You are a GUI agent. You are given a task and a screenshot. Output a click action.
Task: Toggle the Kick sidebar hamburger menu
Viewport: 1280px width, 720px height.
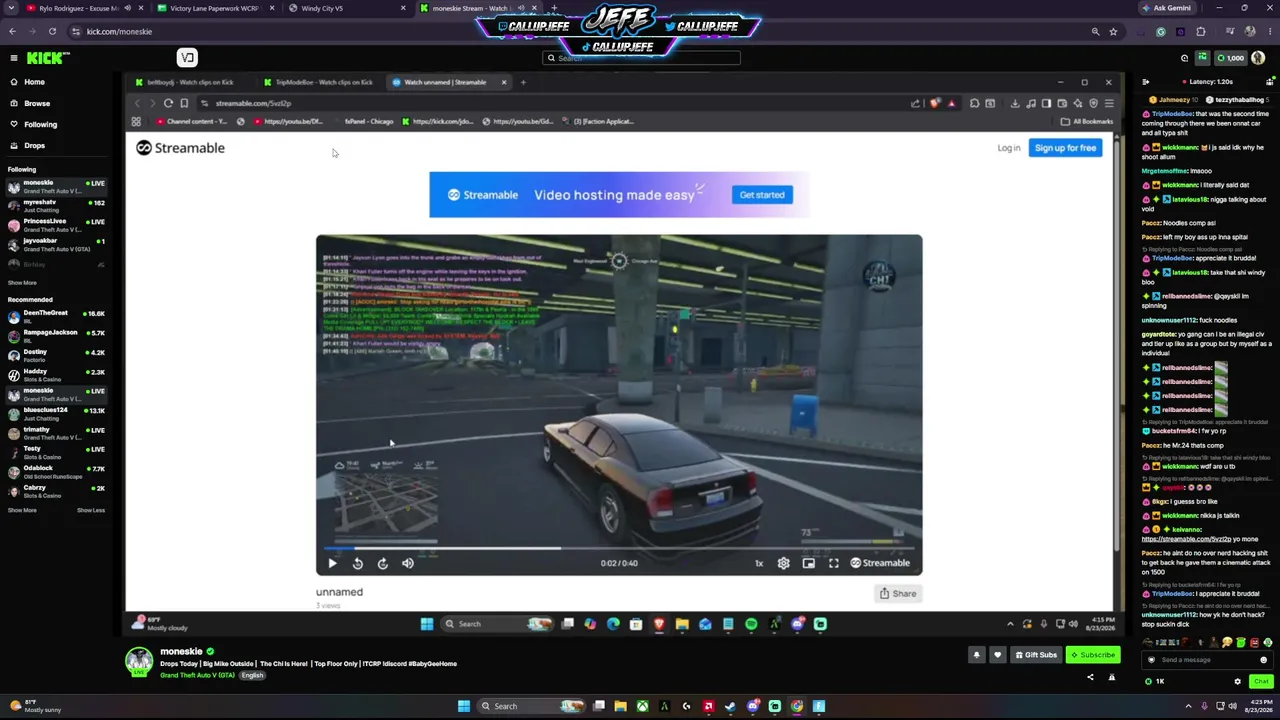[x=13, y=58]
